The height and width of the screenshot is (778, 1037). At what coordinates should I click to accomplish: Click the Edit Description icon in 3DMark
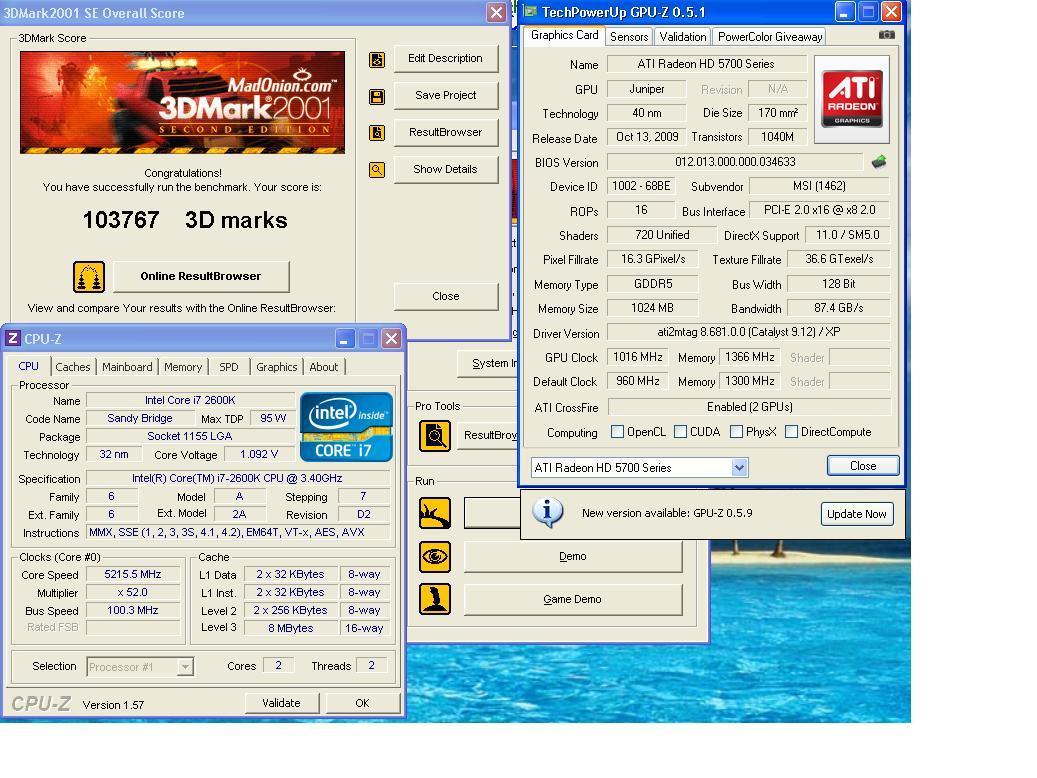click(377, 60)
